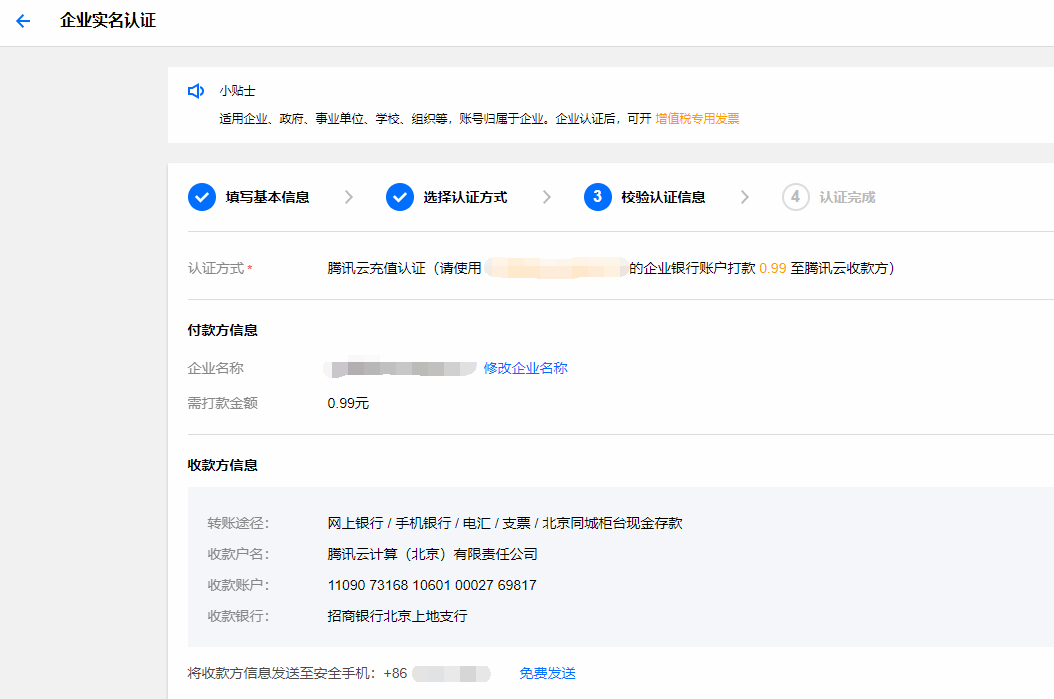Click the 付款方信息 section heading
The height and width of the screenshot is (699, 1054).
pos(222,331)
